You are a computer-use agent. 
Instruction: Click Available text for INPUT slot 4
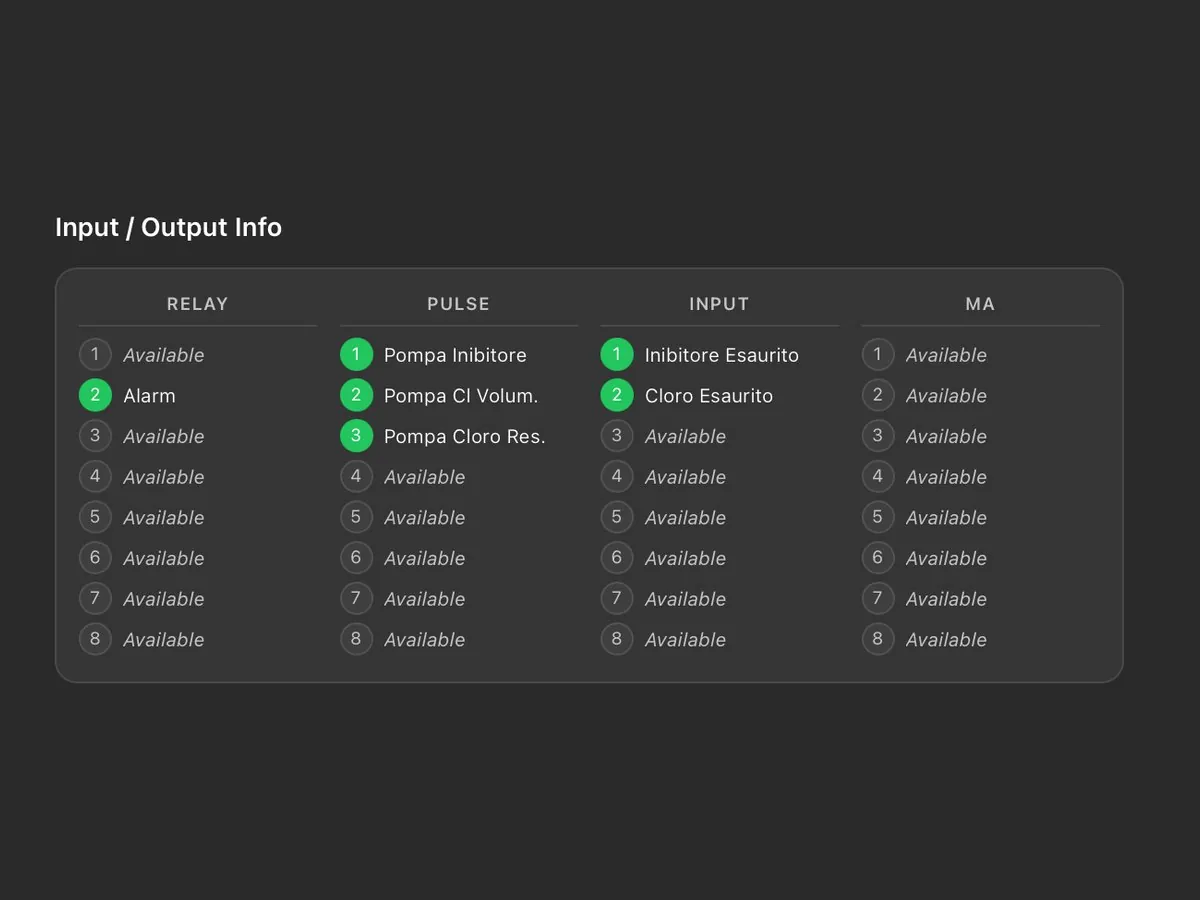coord(685,478)
